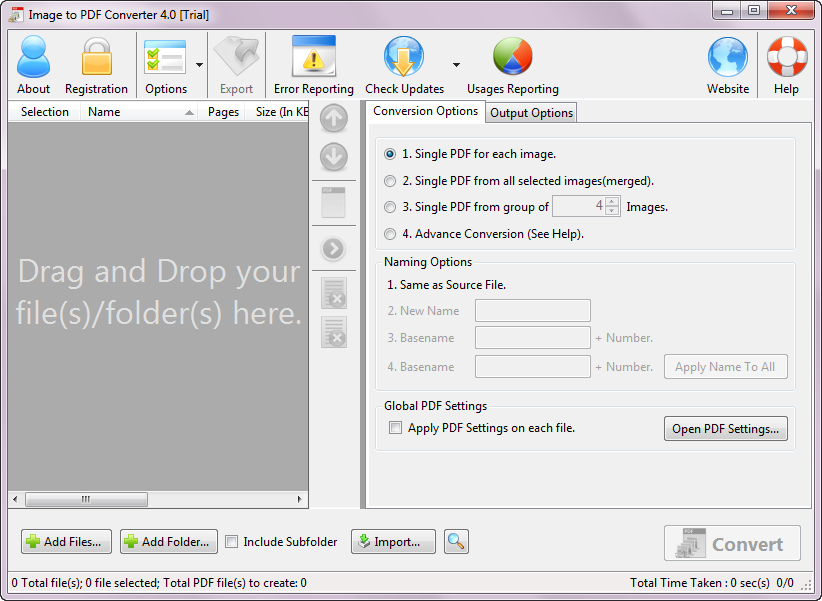Click the app icon in title bar
822x601 pixels.
tap(16, 14)
